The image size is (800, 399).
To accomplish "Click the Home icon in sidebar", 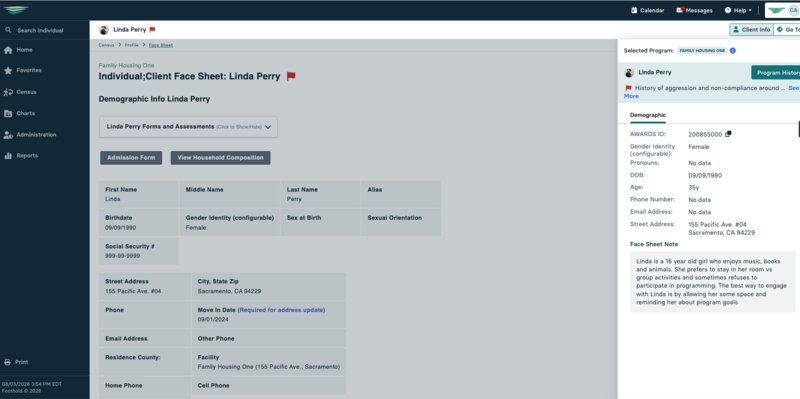I will click(x=8, y=50).
